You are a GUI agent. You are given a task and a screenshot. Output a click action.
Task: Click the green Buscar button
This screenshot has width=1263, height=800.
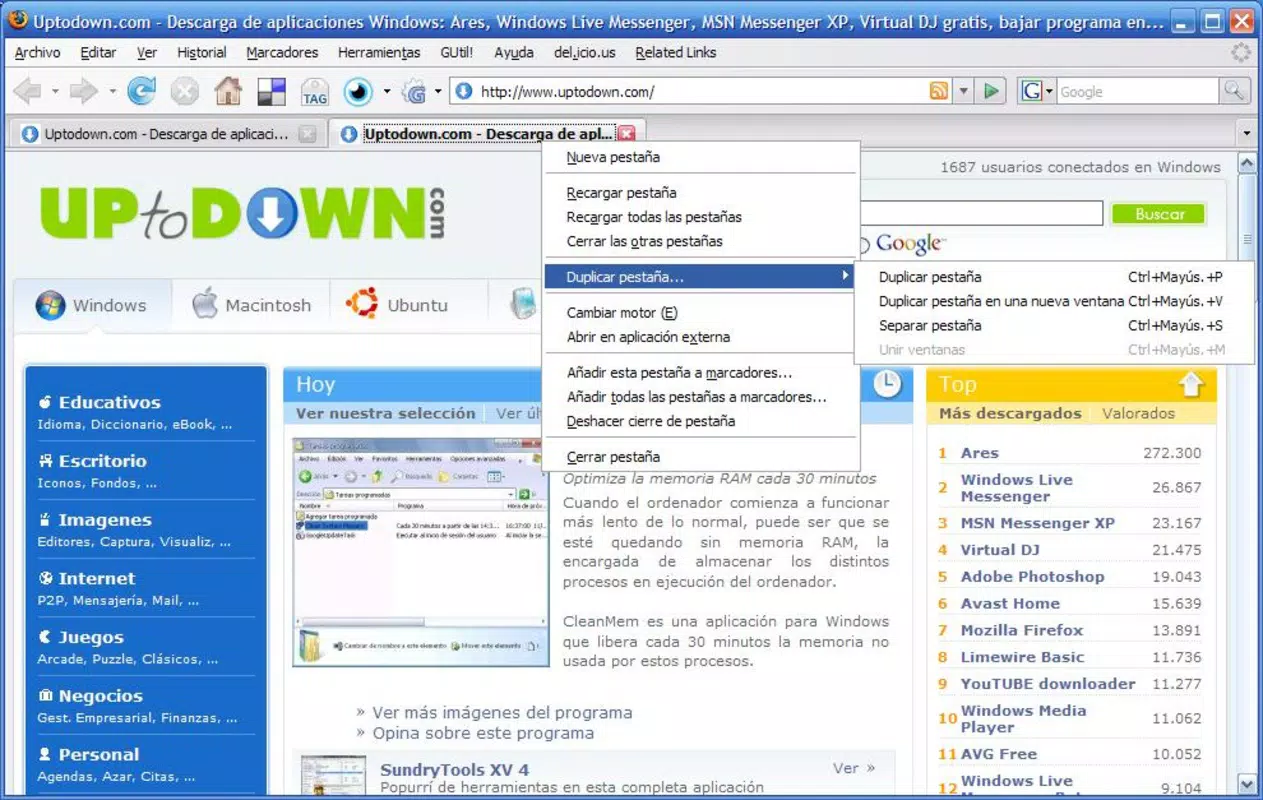tap(1159, 214)
